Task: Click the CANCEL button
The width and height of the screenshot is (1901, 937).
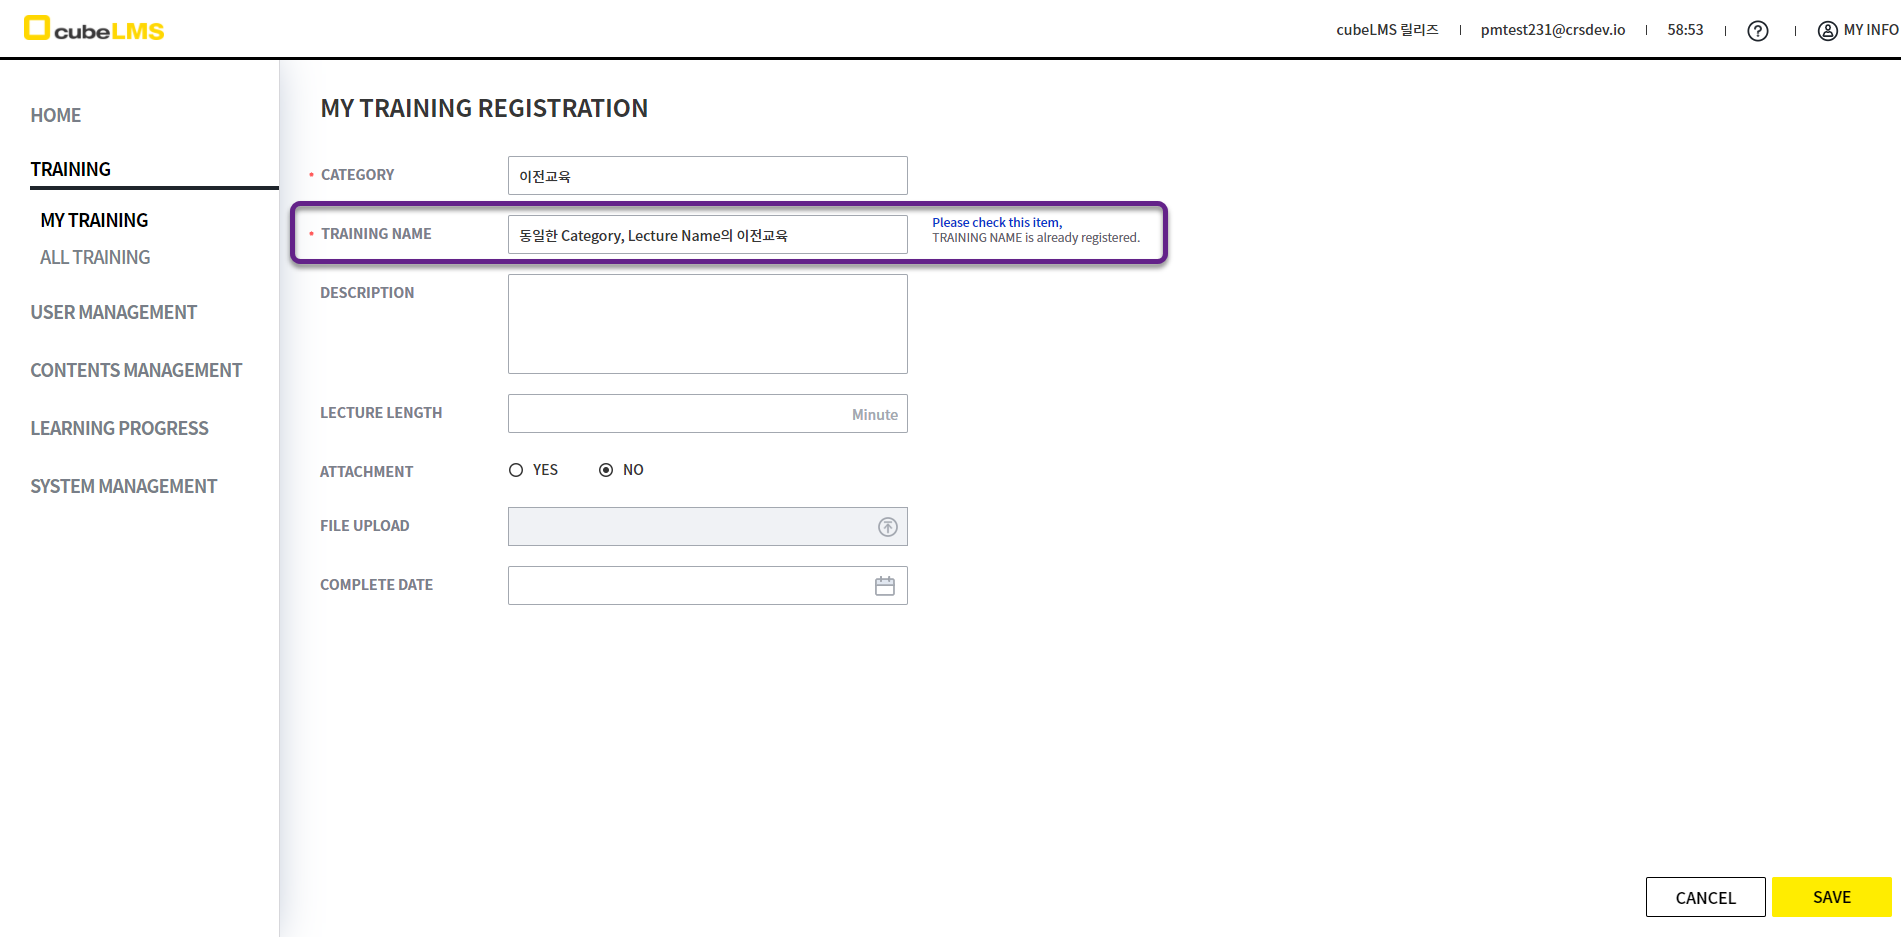Action: [1705, 897]
